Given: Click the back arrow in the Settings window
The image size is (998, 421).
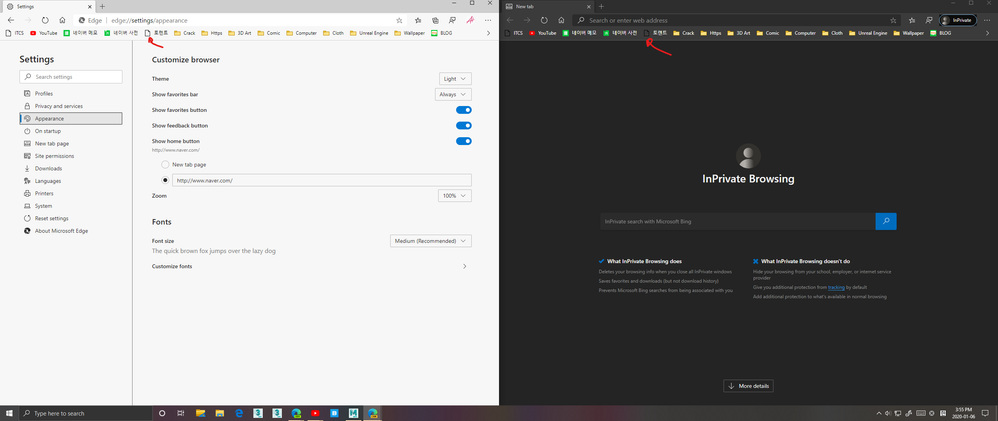Looking at the screenshot, I should (x=11, y=20).
